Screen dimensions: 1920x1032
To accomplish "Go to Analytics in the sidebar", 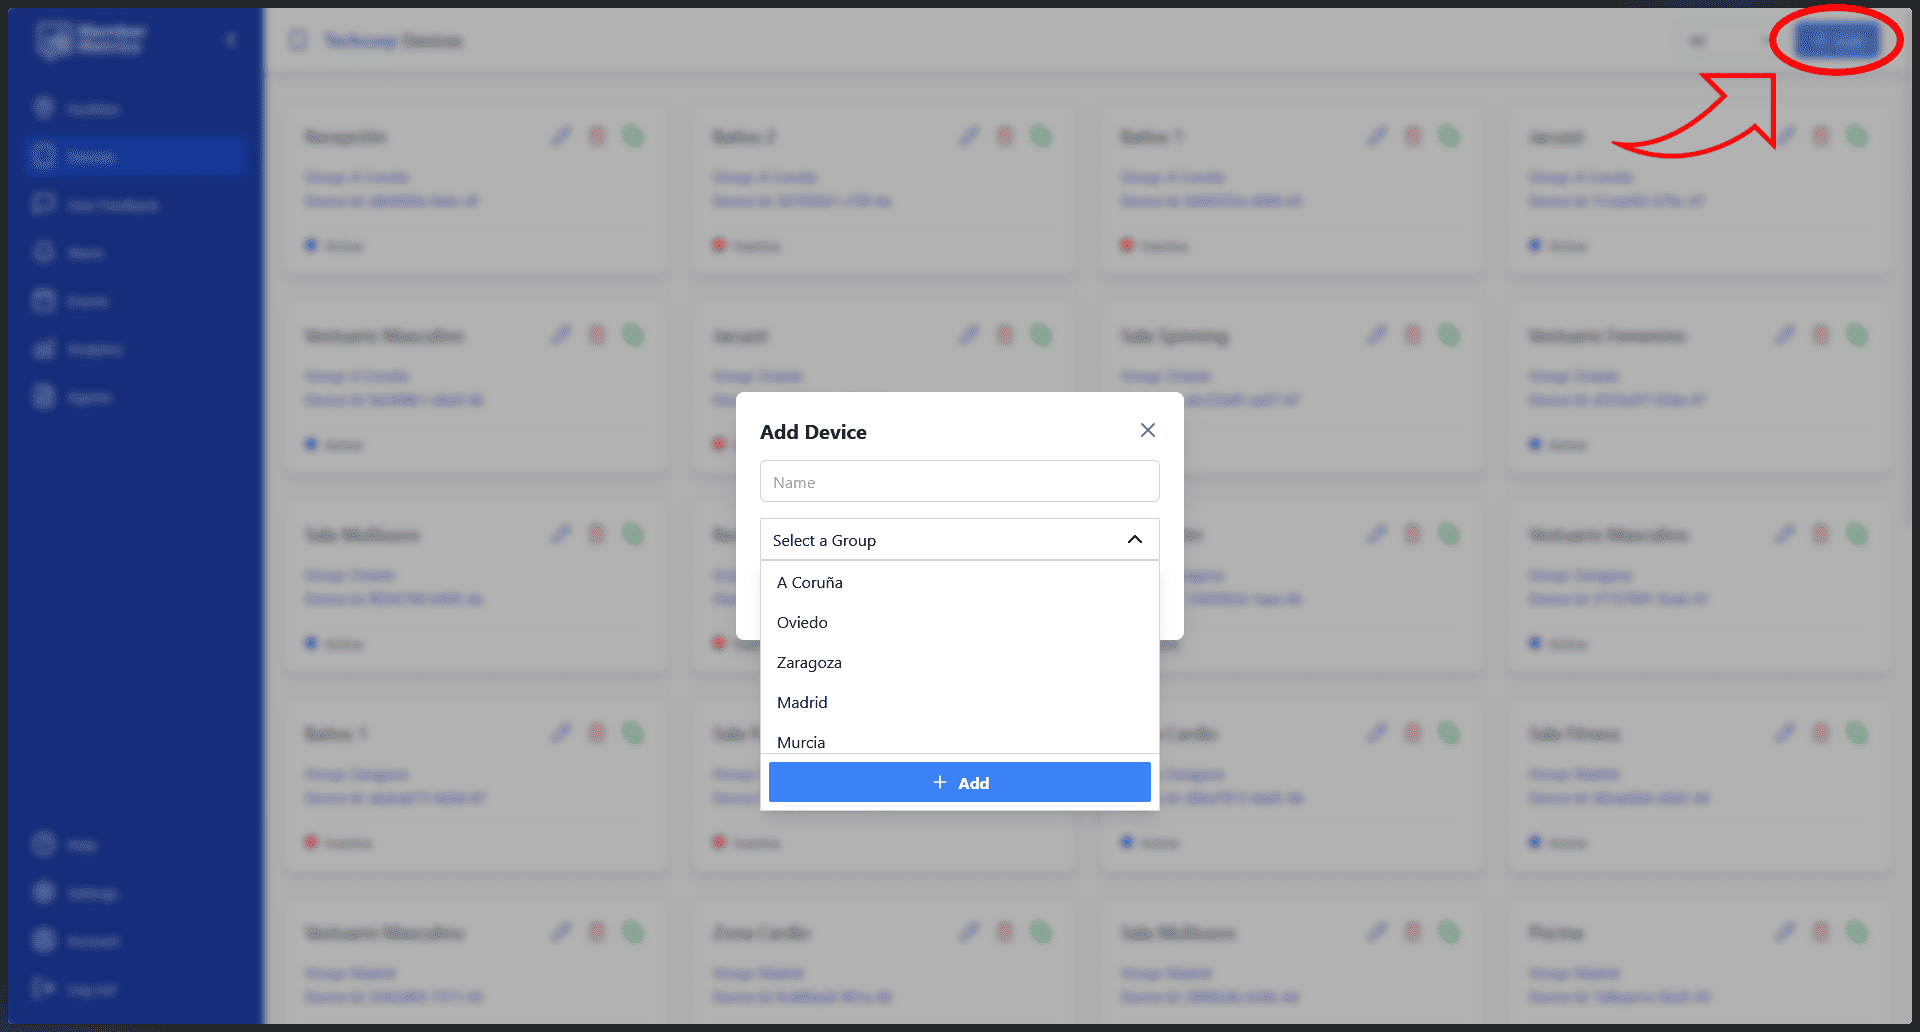I will click(95, 349).
